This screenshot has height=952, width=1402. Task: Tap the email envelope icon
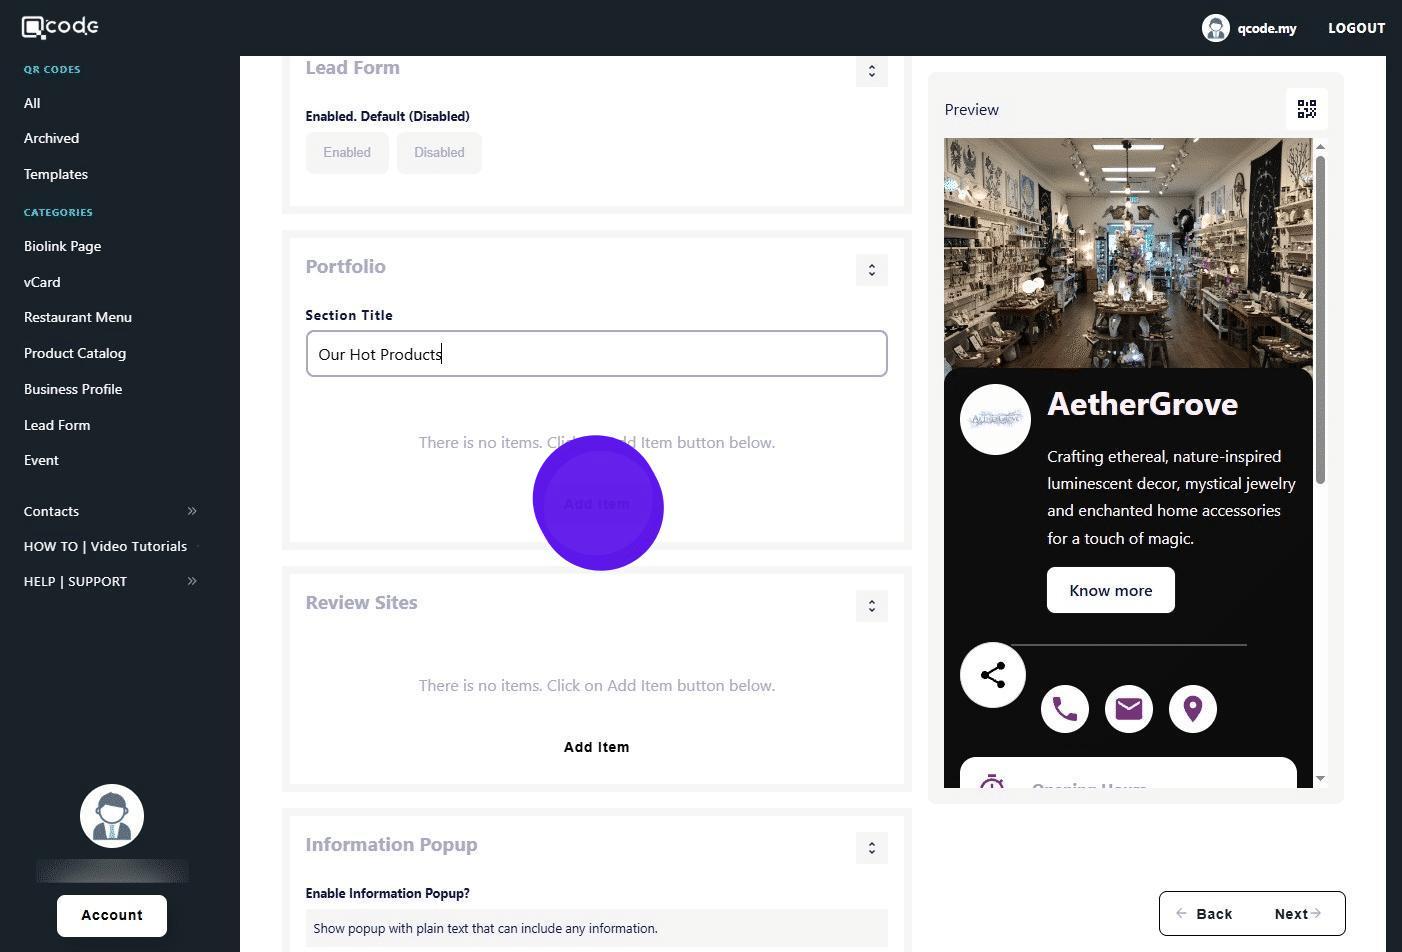pos(1128,709)
